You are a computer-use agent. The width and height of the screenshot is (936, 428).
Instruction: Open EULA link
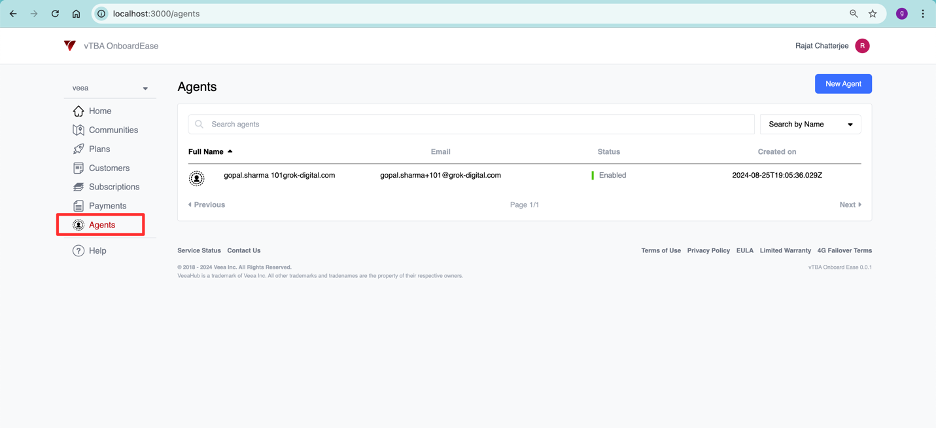click(x=745, y=251)
